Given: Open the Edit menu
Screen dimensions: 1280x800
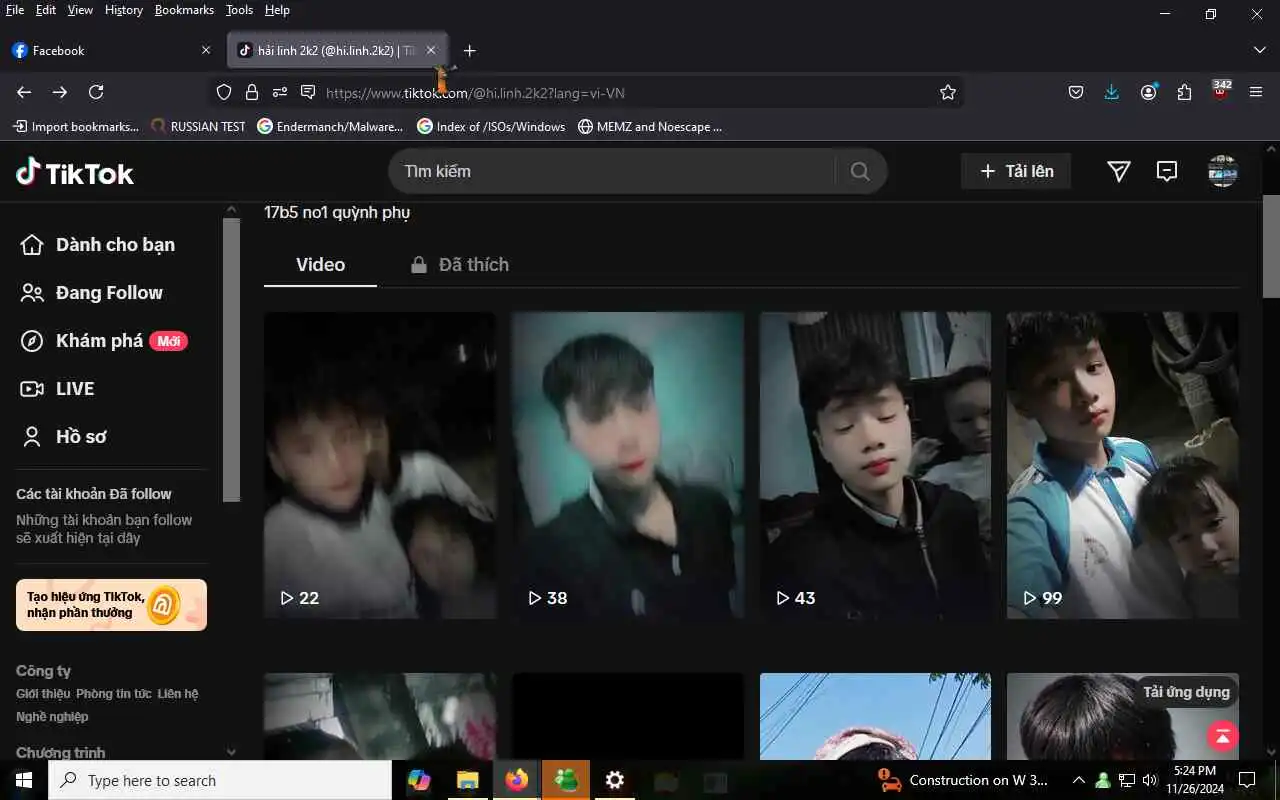Looking at the screenshot, I should click(x=46, y=10).
